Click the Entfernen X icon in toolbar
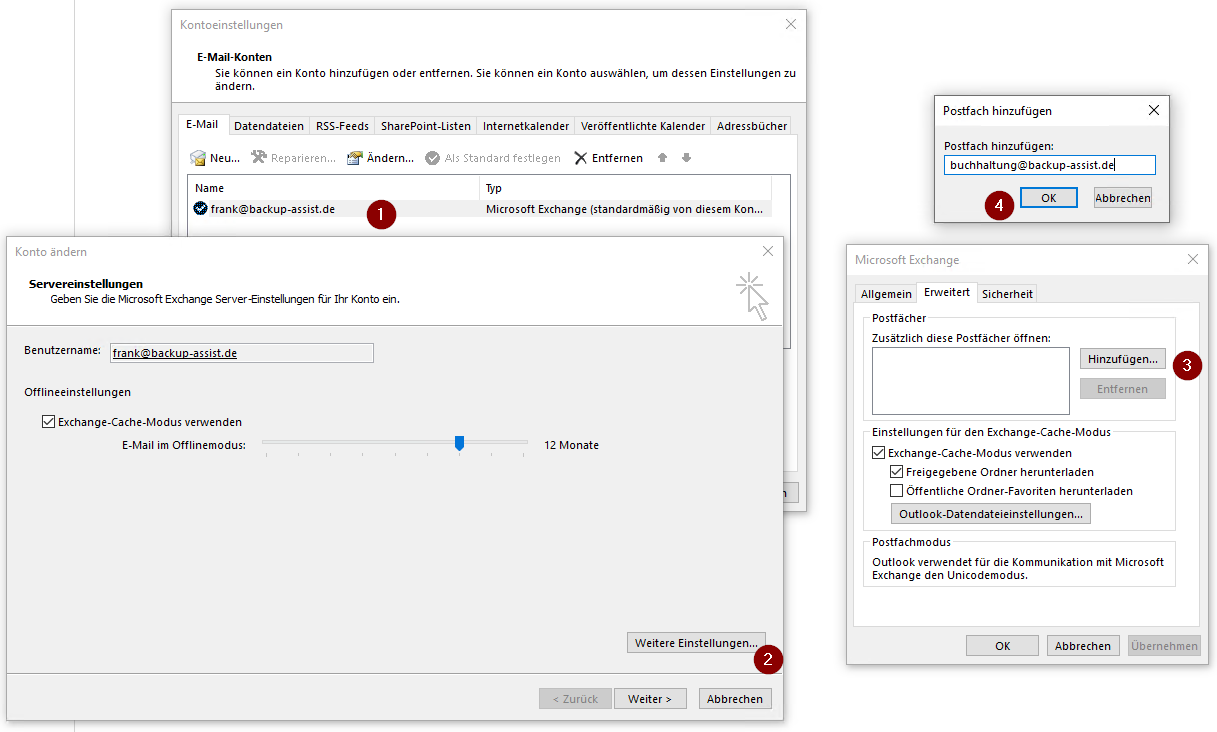Image resolution: width=1217 pixels, height=732 pixels. pyautogui.click(x=581, y=158)
